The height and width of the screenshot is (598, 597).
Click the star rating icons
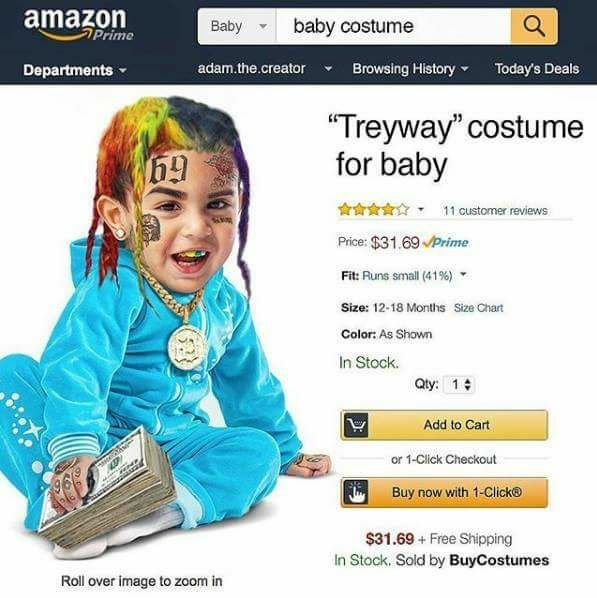374,210
